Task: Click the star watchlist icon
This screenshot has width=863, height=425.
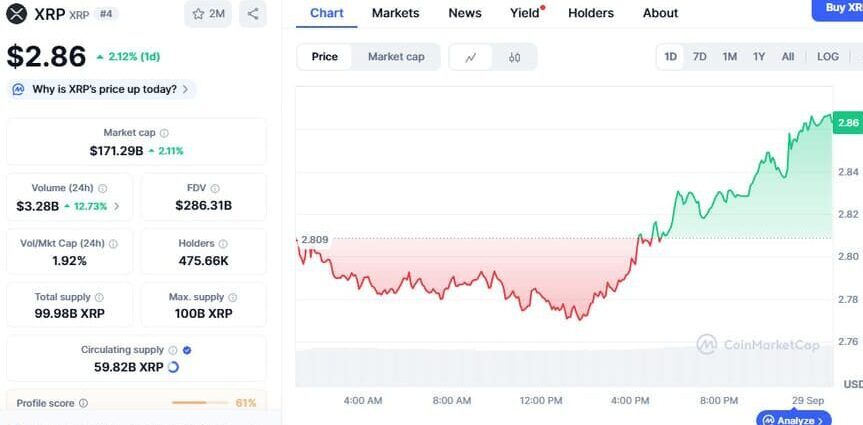Action: tap(199, 14)
